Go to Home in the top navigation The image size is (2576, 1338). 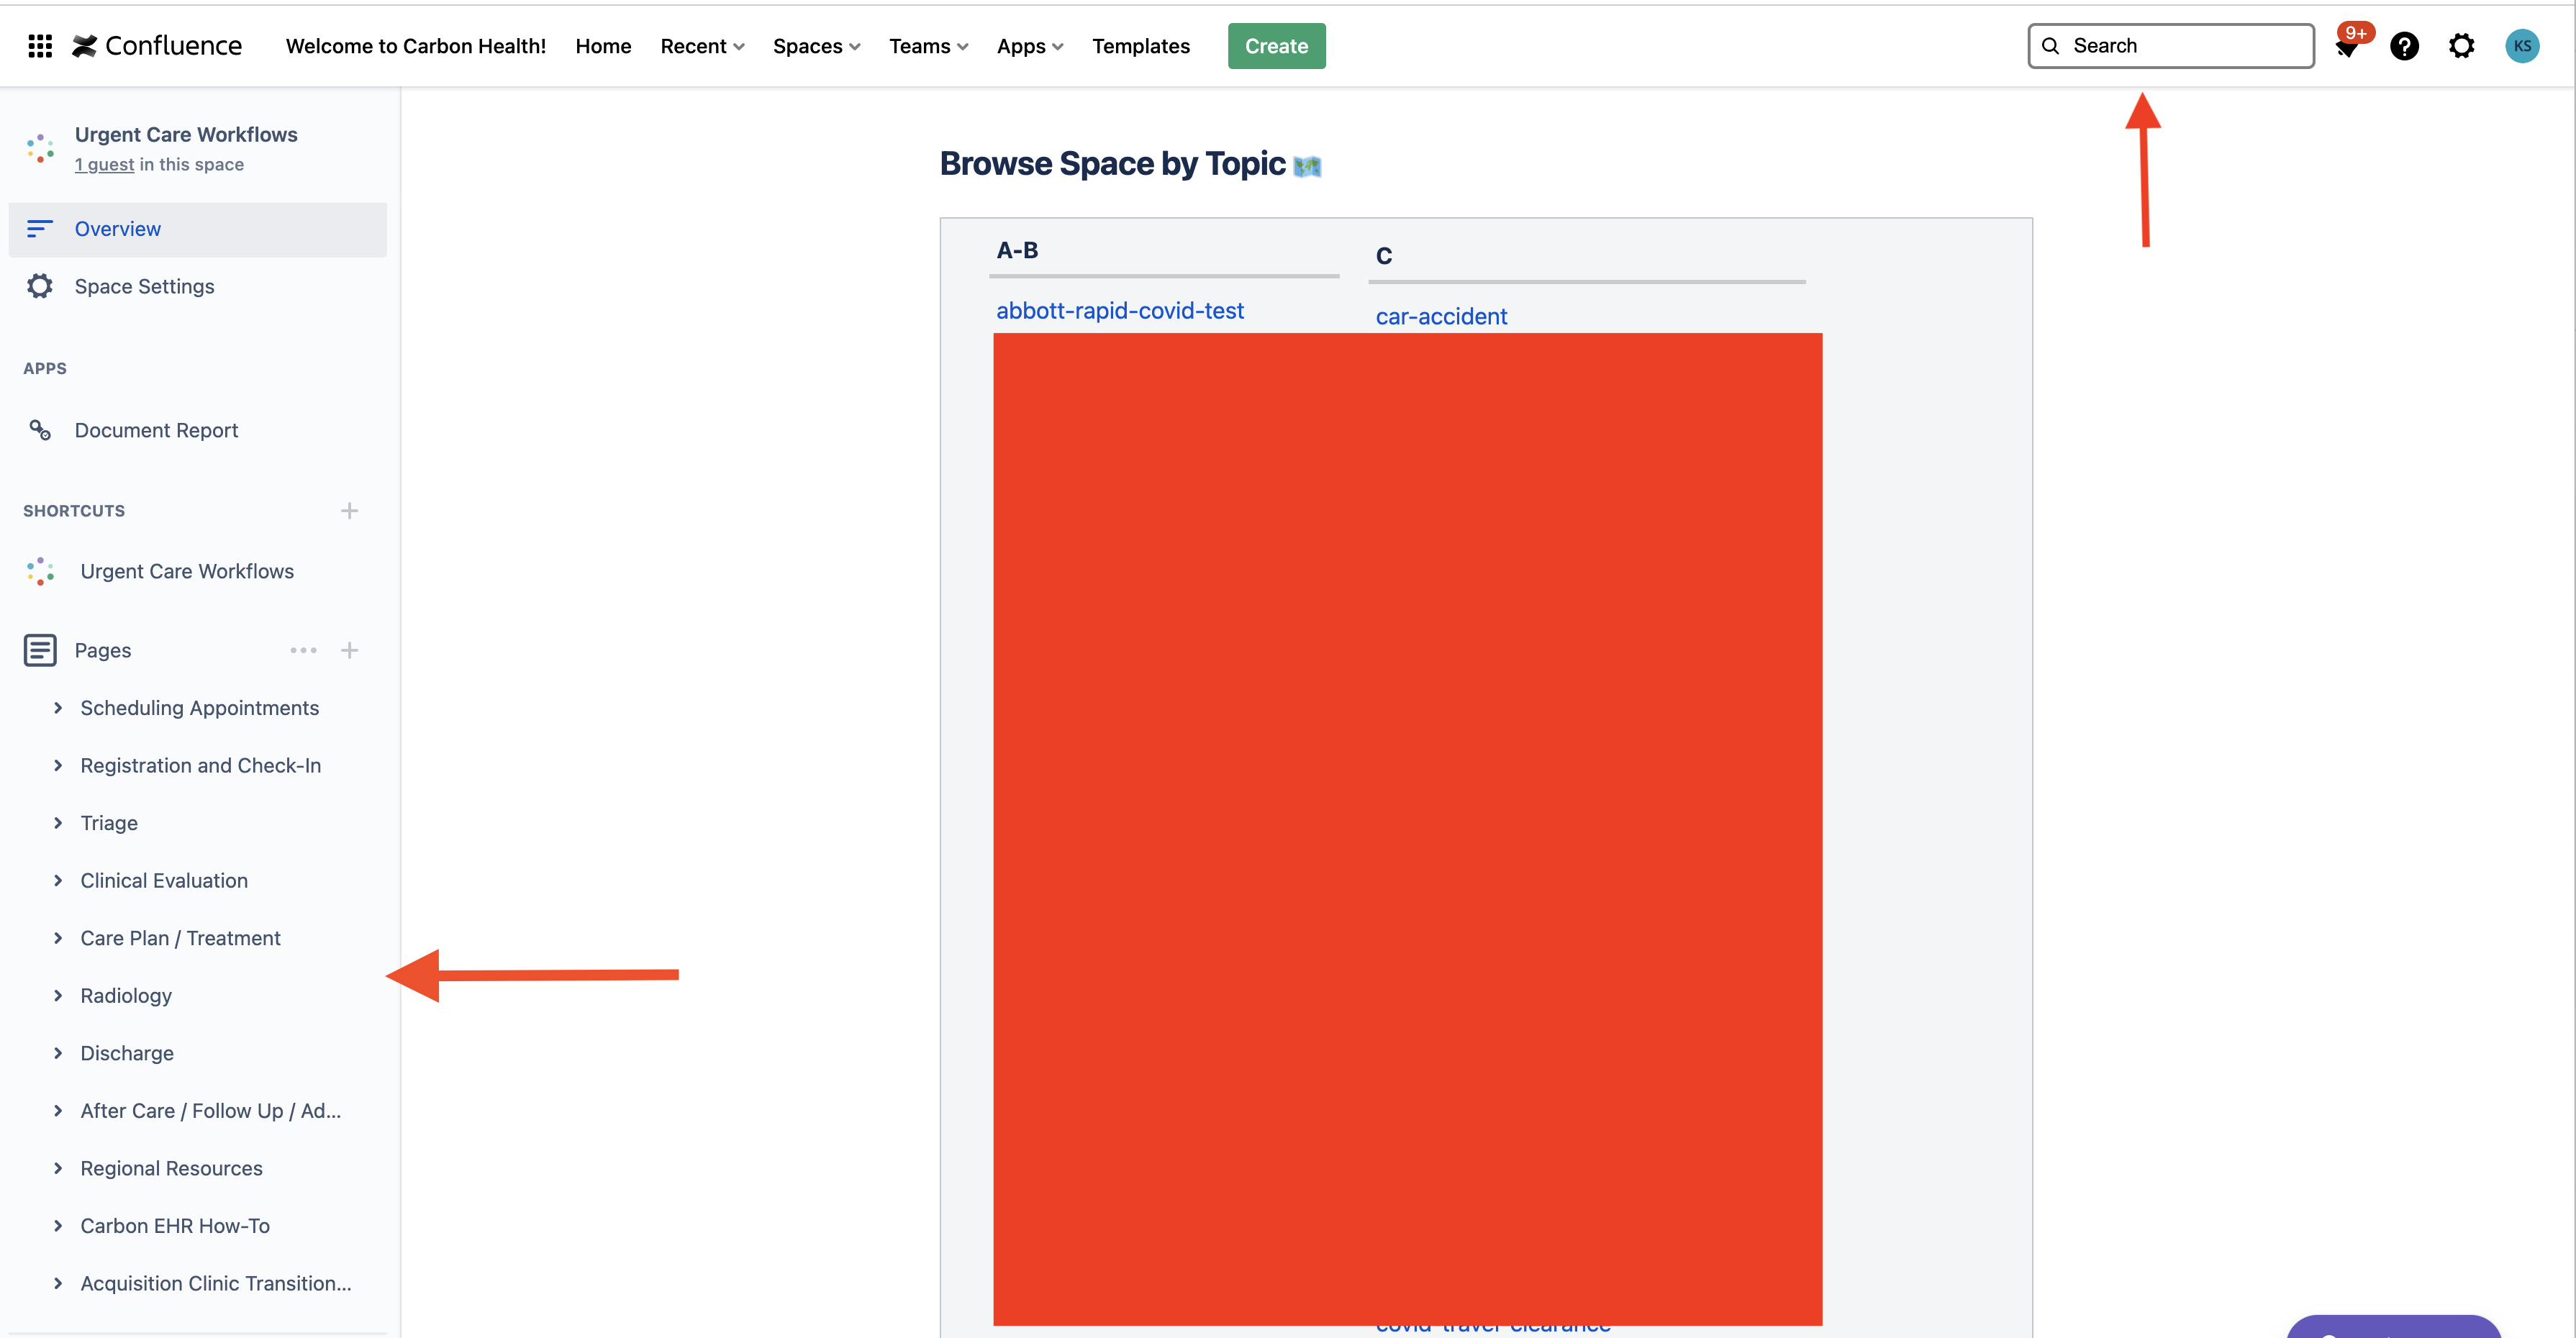603,46
